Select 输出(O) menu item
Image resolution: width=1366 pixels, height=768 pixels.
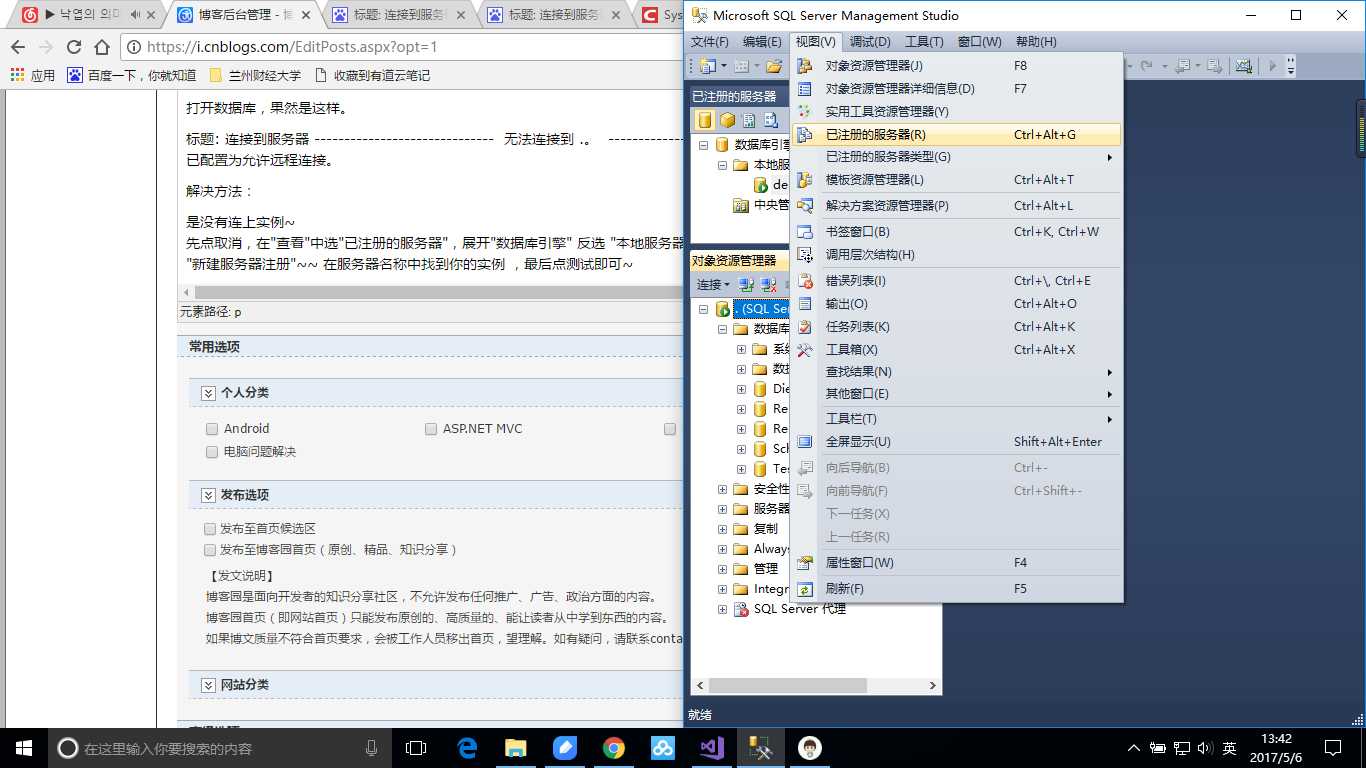(x=956, y=303)
